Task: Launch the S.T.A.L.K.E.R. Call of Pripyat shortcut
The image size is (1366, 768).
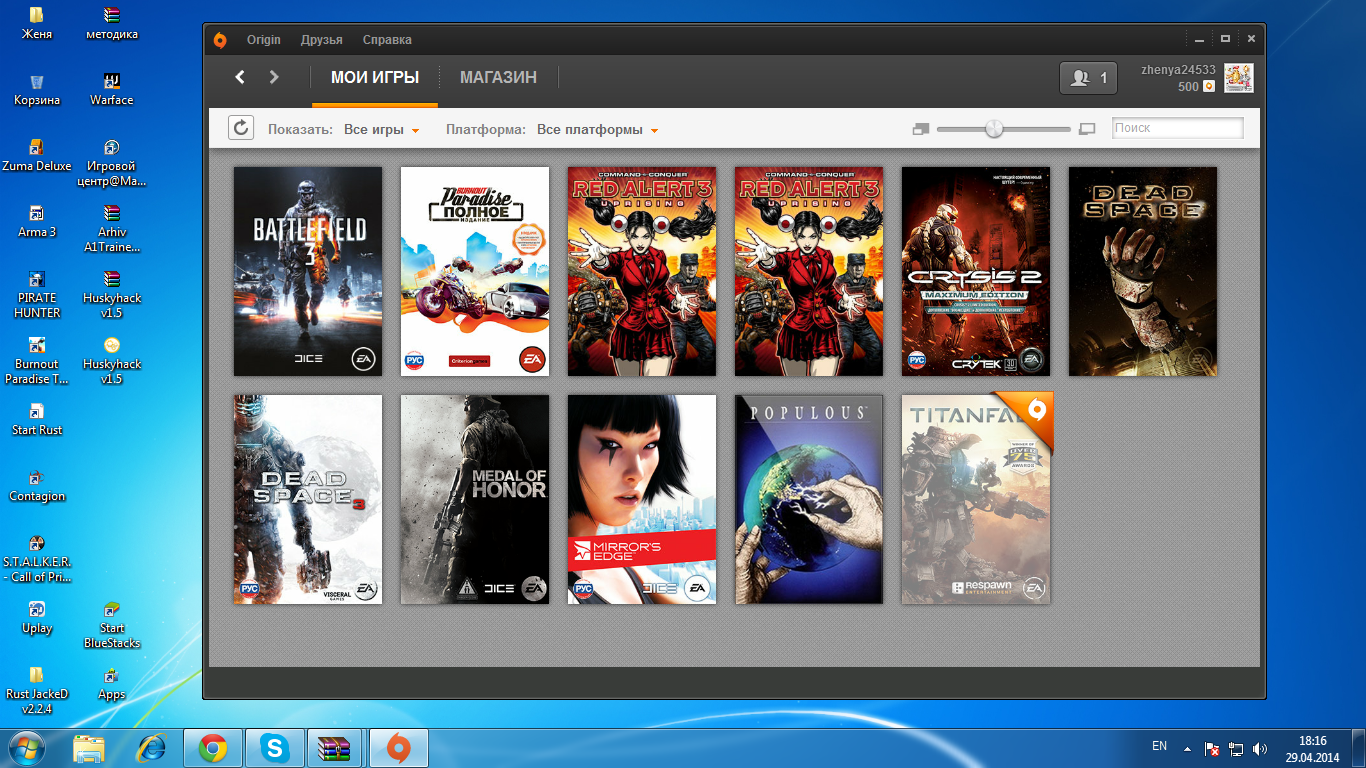Action: tap(37, 558)
